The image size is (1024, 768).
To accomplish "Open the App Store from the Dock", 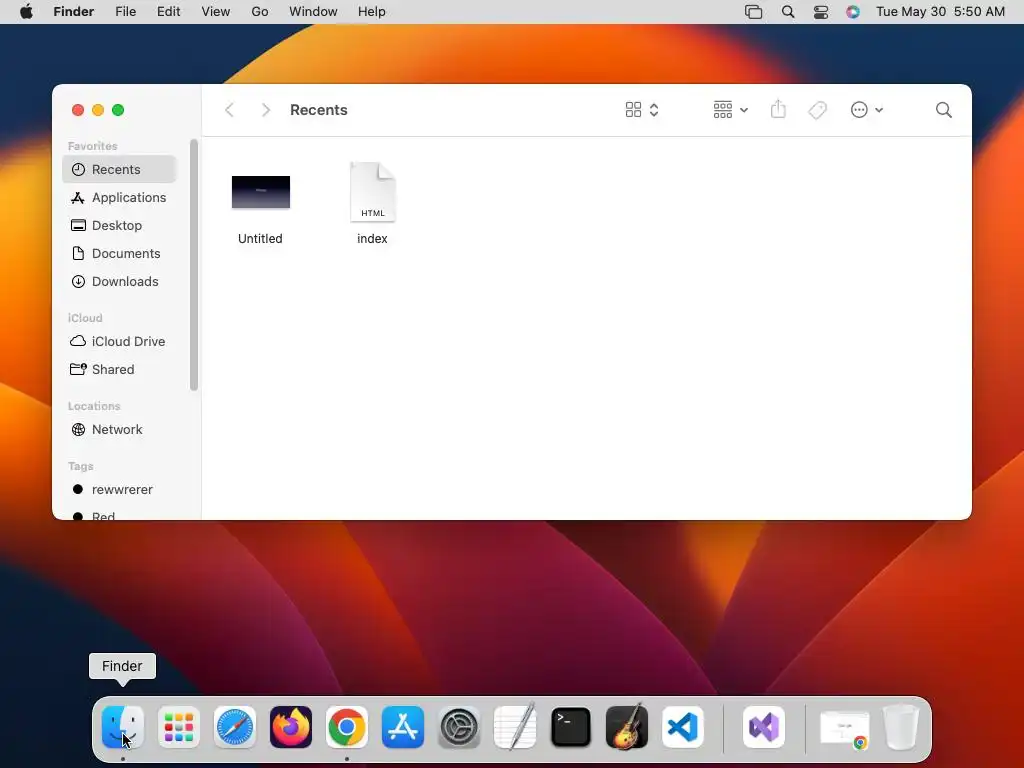I will (403, 727).
